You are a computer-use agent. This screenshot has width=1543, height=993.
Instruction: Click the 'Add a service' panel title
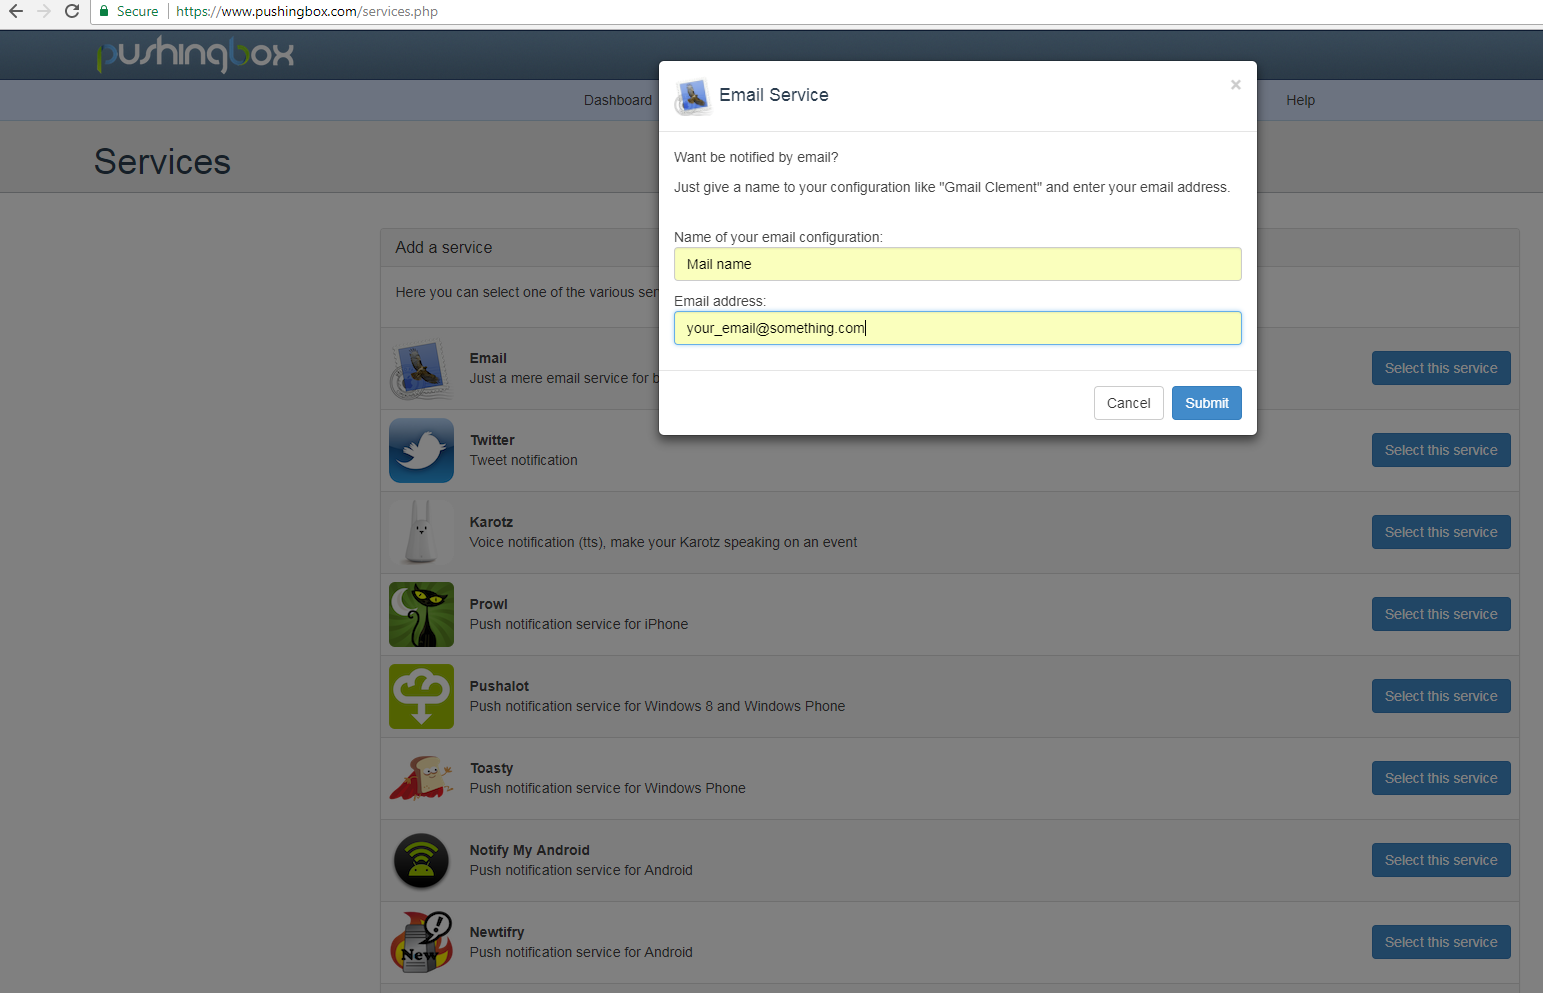[444, 247]
